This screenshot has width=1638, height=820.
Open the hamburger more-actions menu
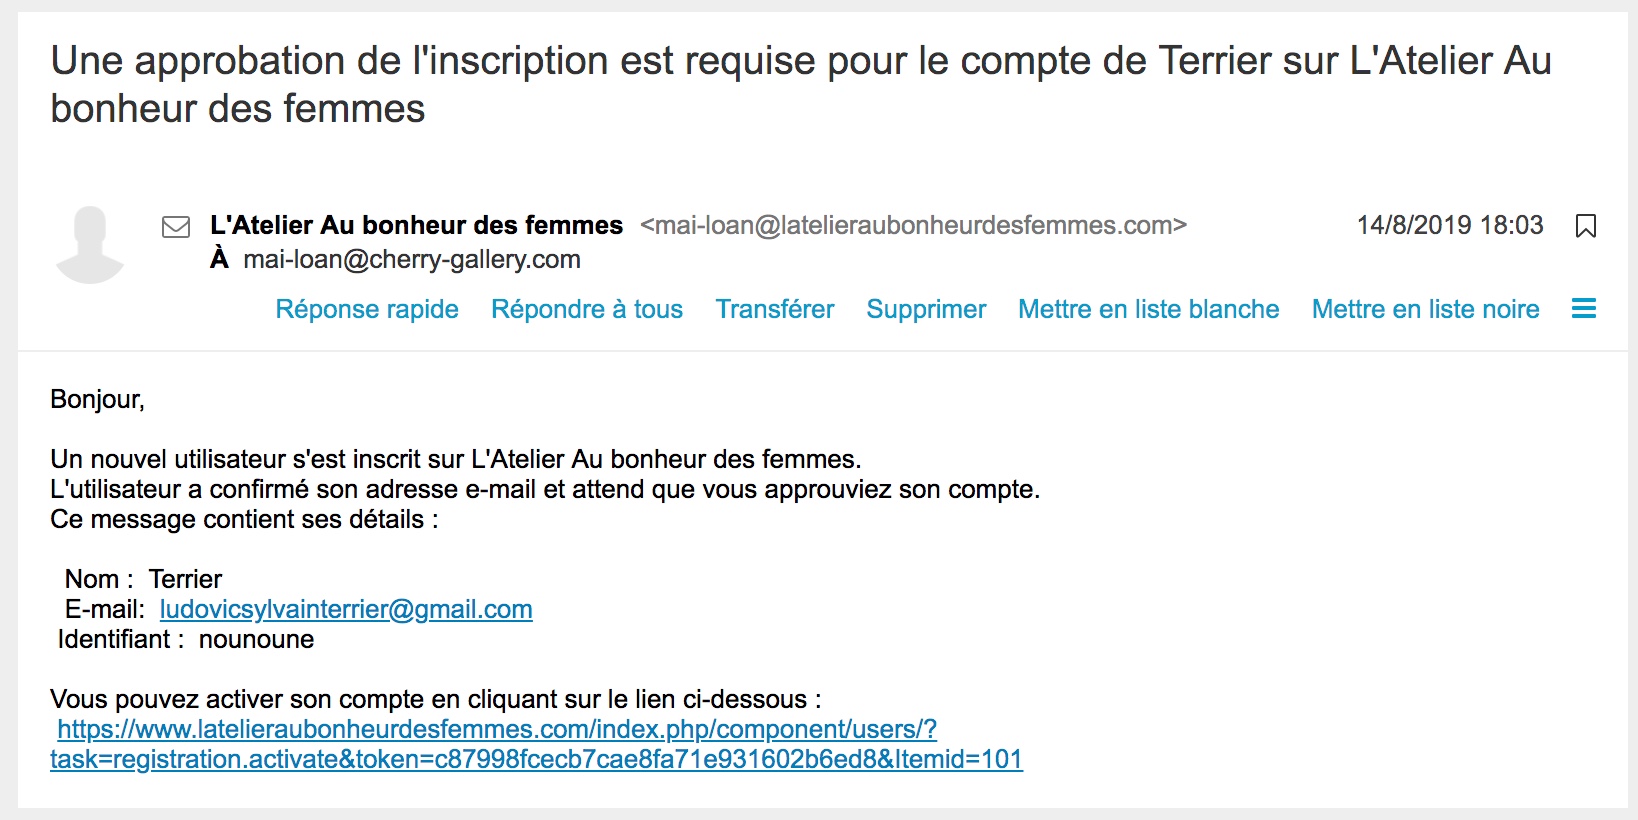(1583, 309)
